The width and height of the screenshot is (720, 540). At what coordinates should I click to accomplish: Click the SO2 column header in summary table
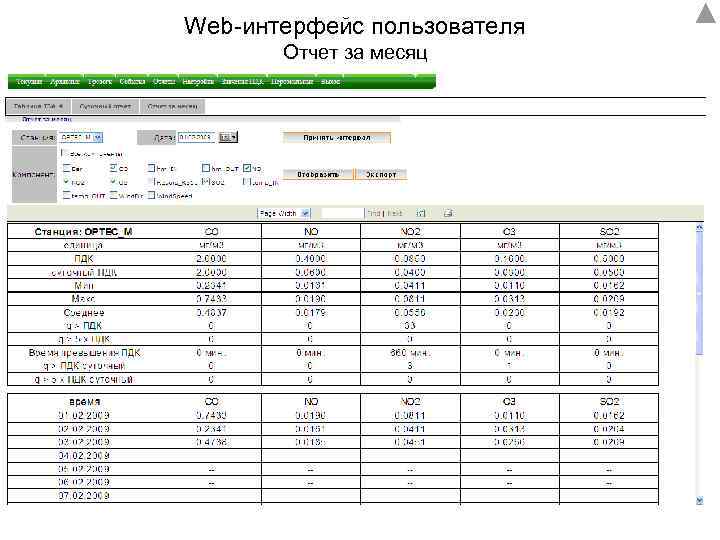point(609,232)
